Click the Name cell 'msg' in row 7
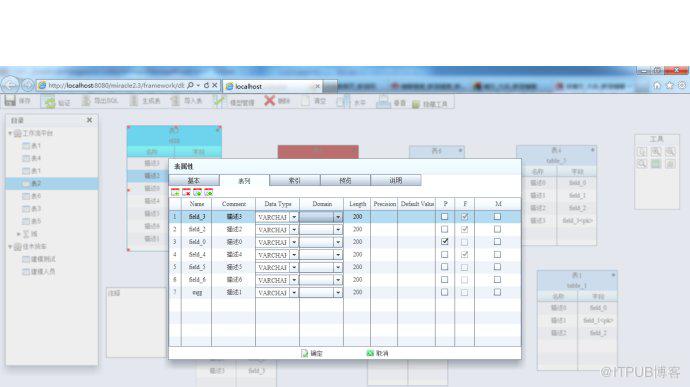This screenshot has width=690, height=387. [197, 292]
